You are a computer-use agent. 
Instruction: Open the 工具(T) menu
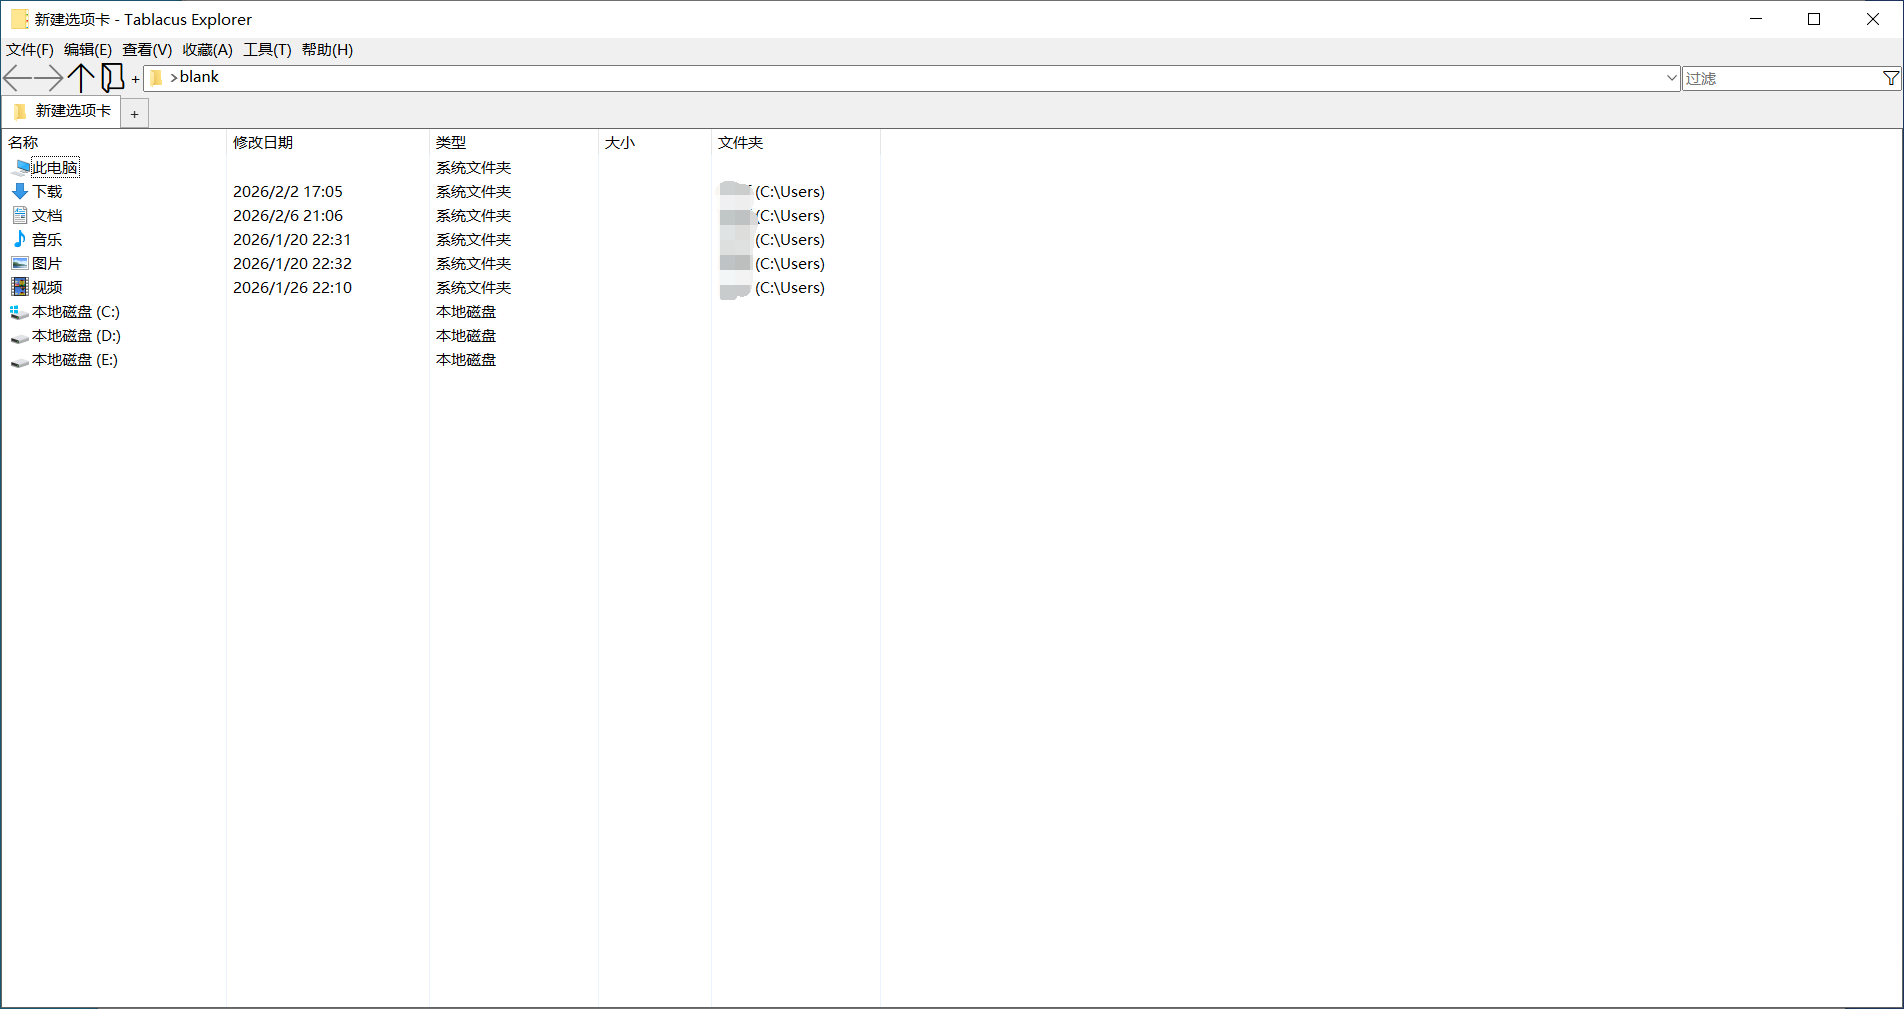tap(267, 50)
